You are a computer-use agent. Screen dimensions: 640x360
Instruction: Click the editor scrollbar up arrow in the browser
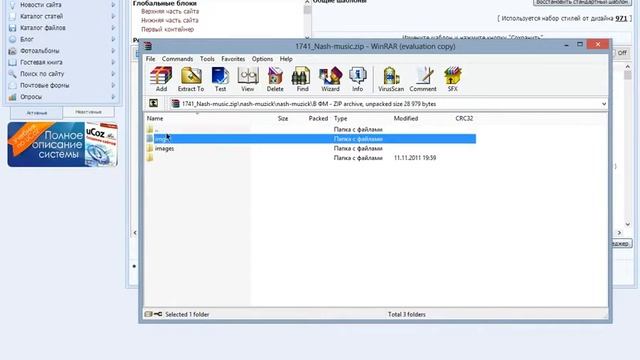(628, 67)
